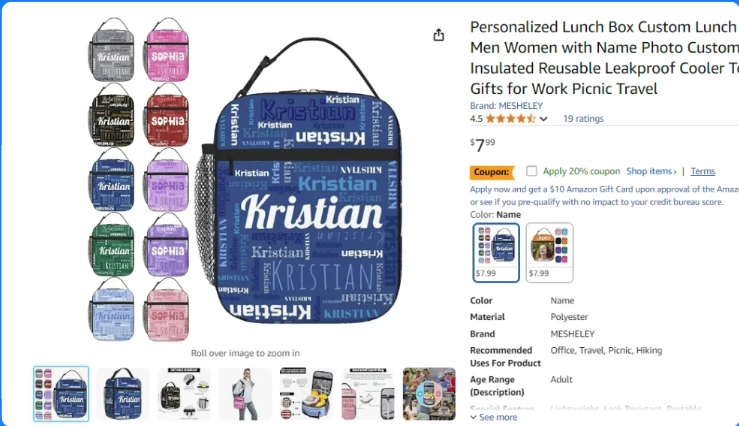The image size is (739, 426).
Task: View thumbnail showing black bag features
Action: [184, 393]
